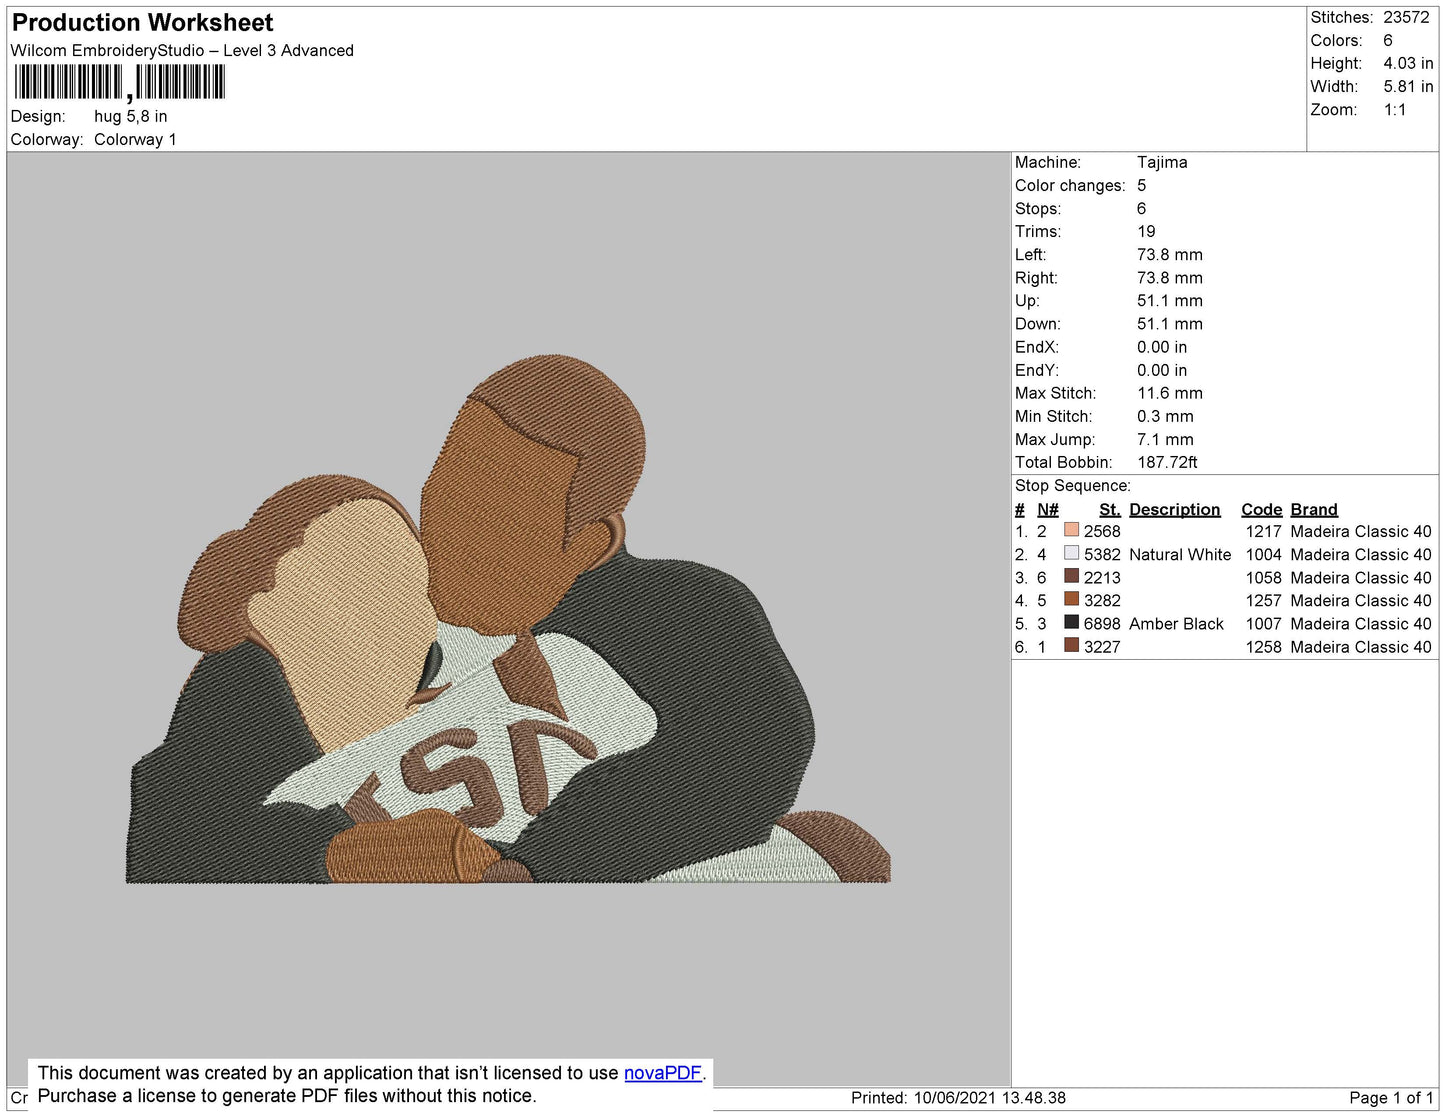Click the 'Stop Sequence:' heading
This screenshot has height=1117, width=1445.
click(1073, 485)
